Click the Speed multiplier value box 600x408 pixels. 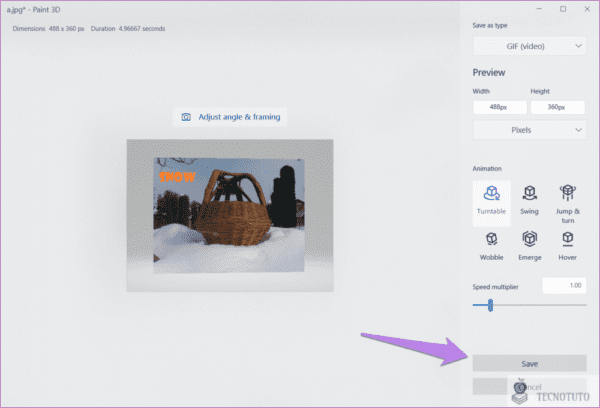click(564, 286)
